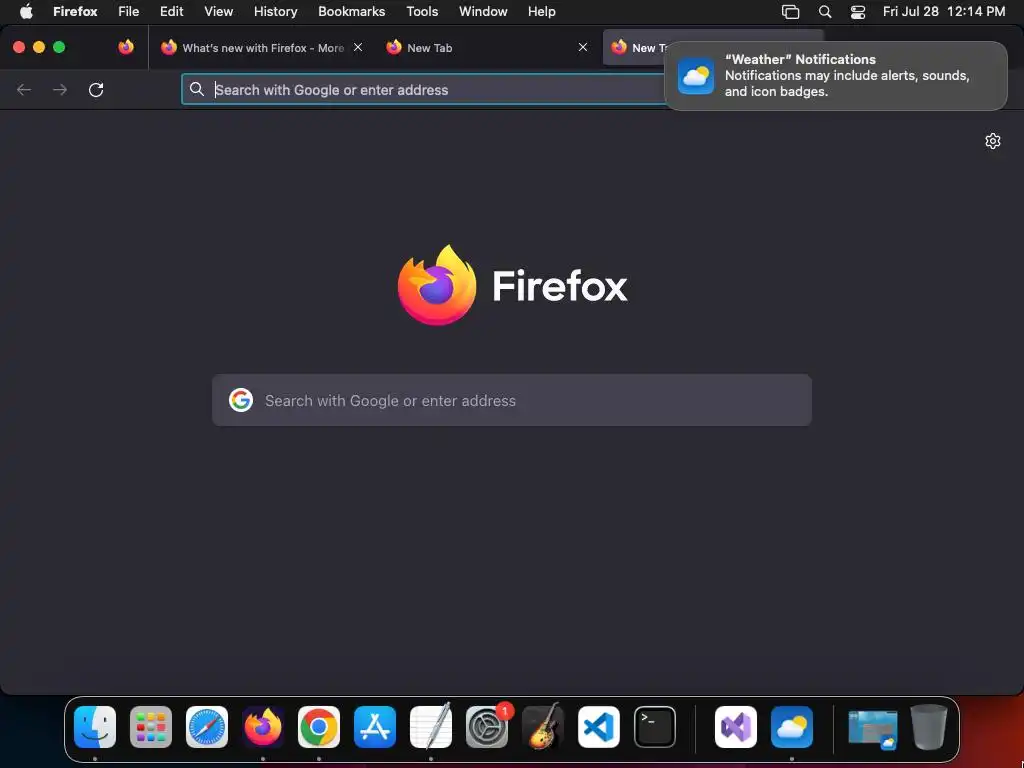Open the View menu
The width and height of the screenshot is (1024, 768).
(x=218, y=12)
